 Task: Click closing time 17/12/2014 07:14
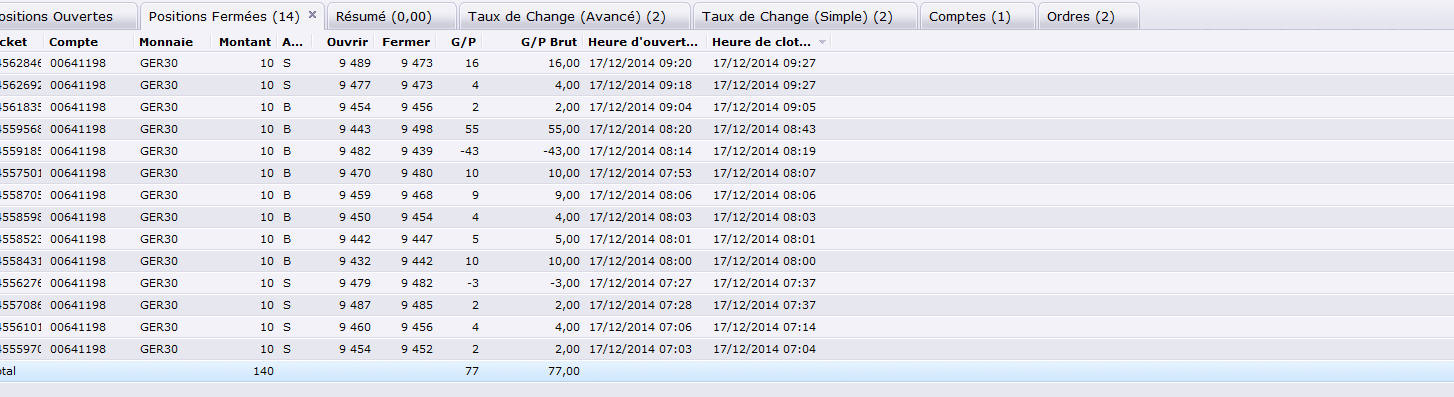tap(765, 327)
